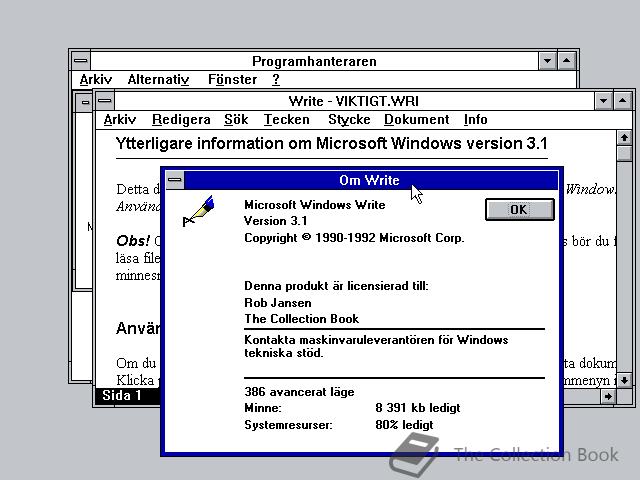Maximize Programhanteraren with up arrow button
This screenshot has width=640, height=480.
567,61
